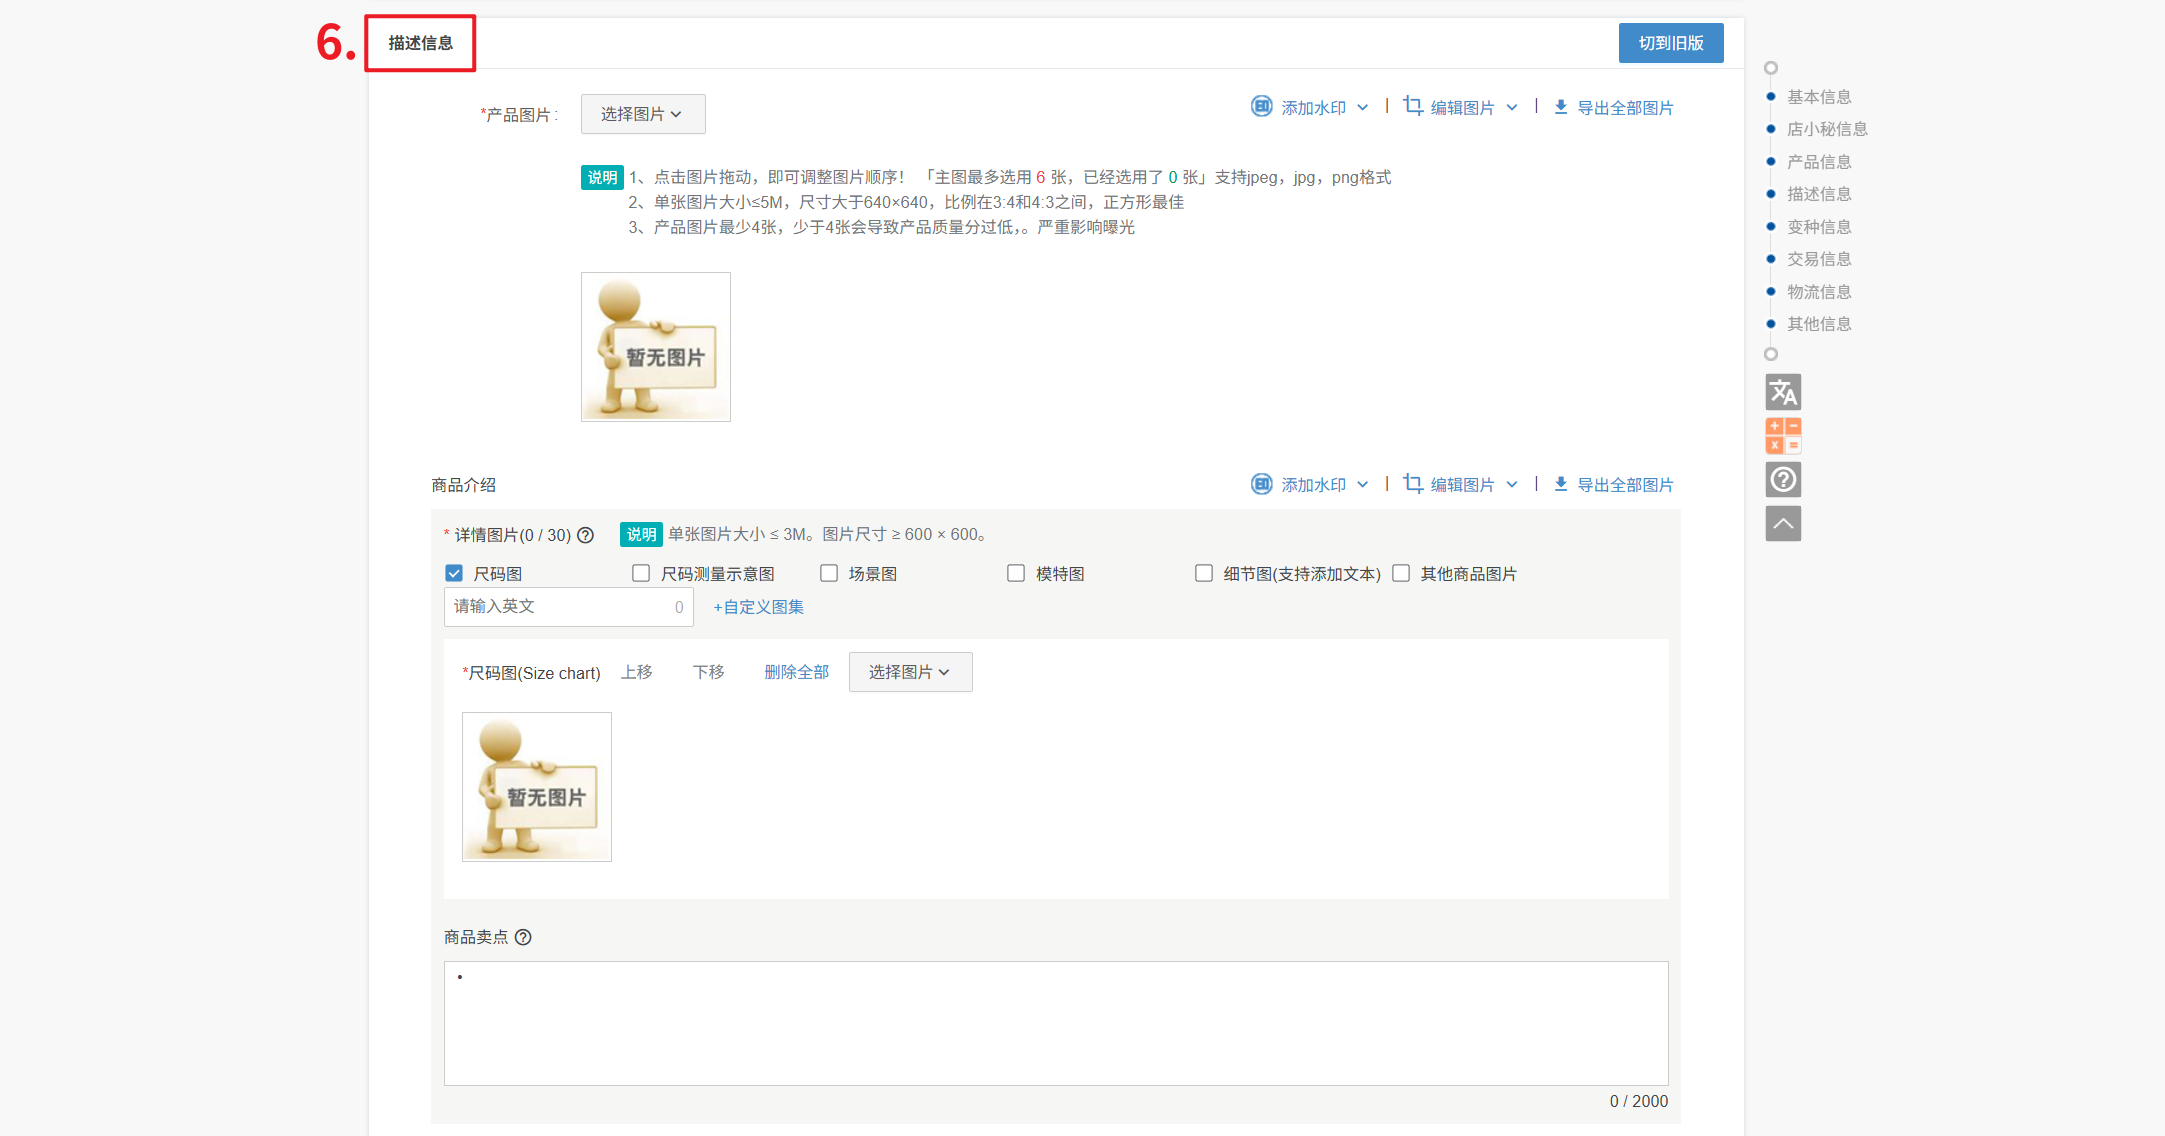
Task: Uncheck the 尺码图 checkbox
Action: pos(454,573)
